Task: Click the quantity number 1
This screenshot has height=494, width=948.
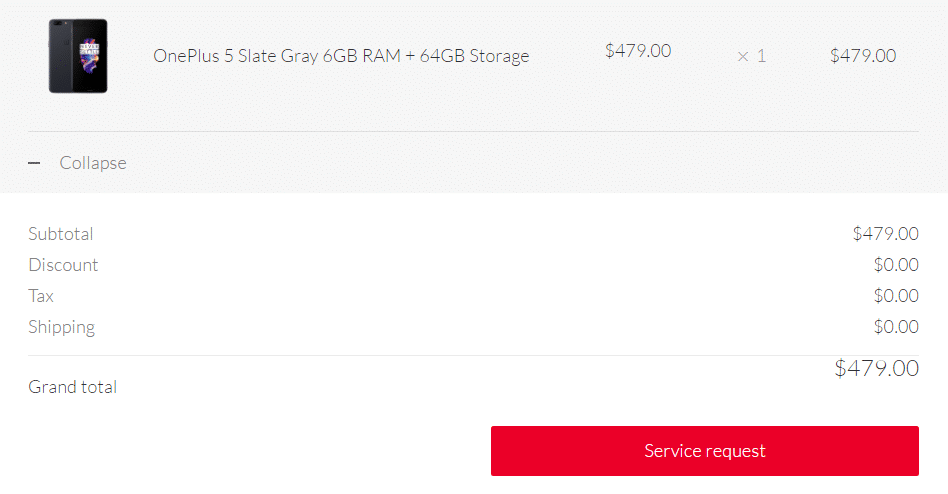Action: 761,56
